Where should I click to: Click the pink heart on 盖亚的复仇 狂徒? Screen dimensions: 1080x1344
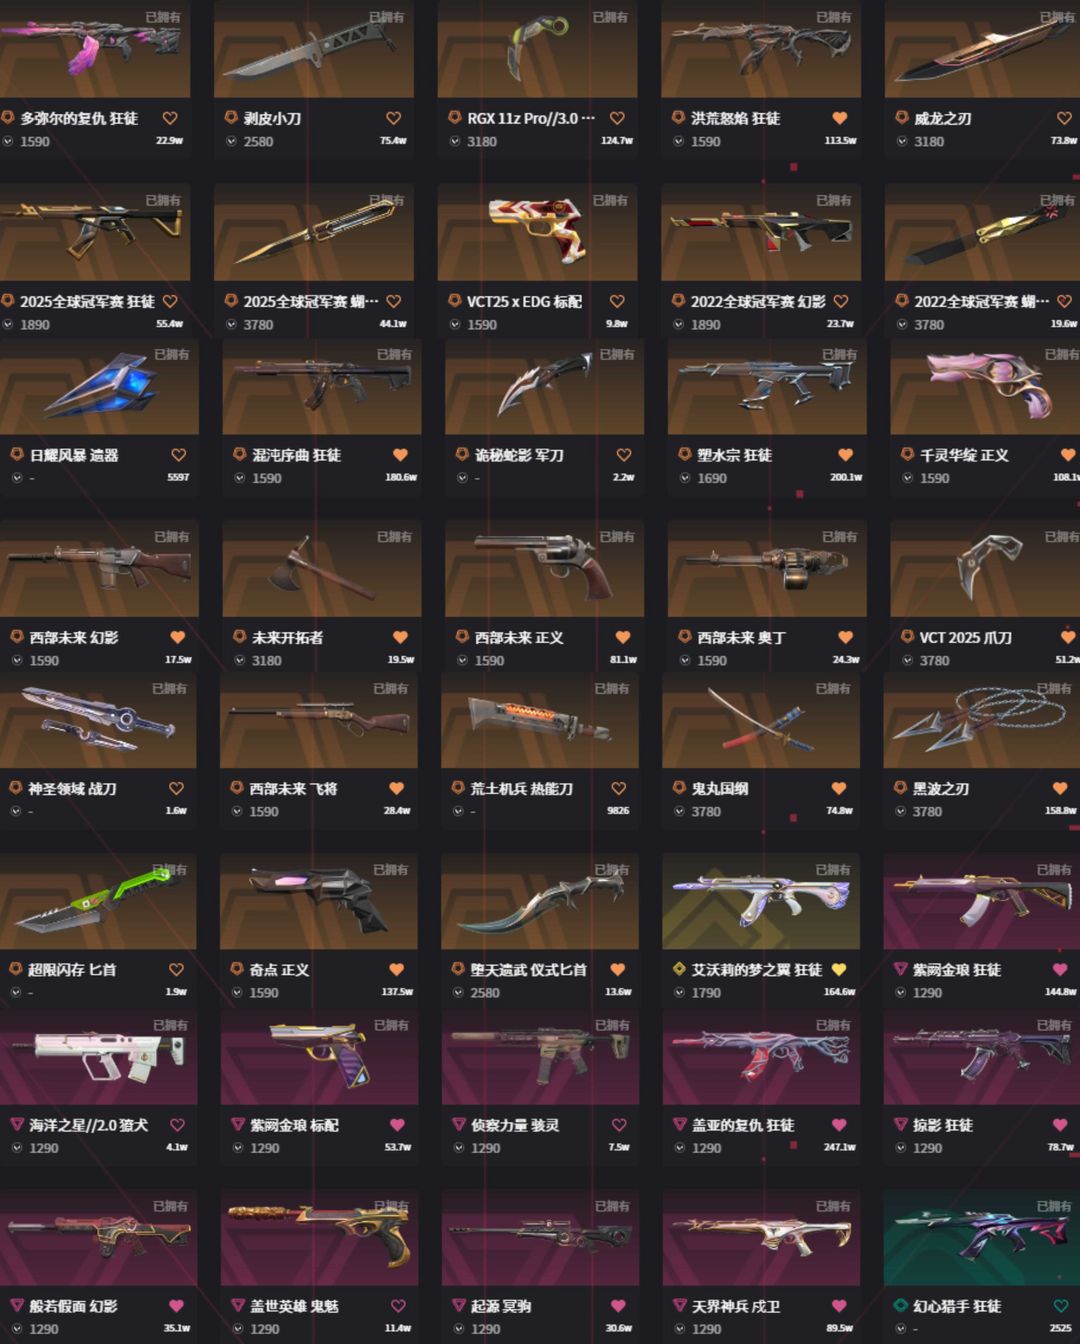point(839,1125)
